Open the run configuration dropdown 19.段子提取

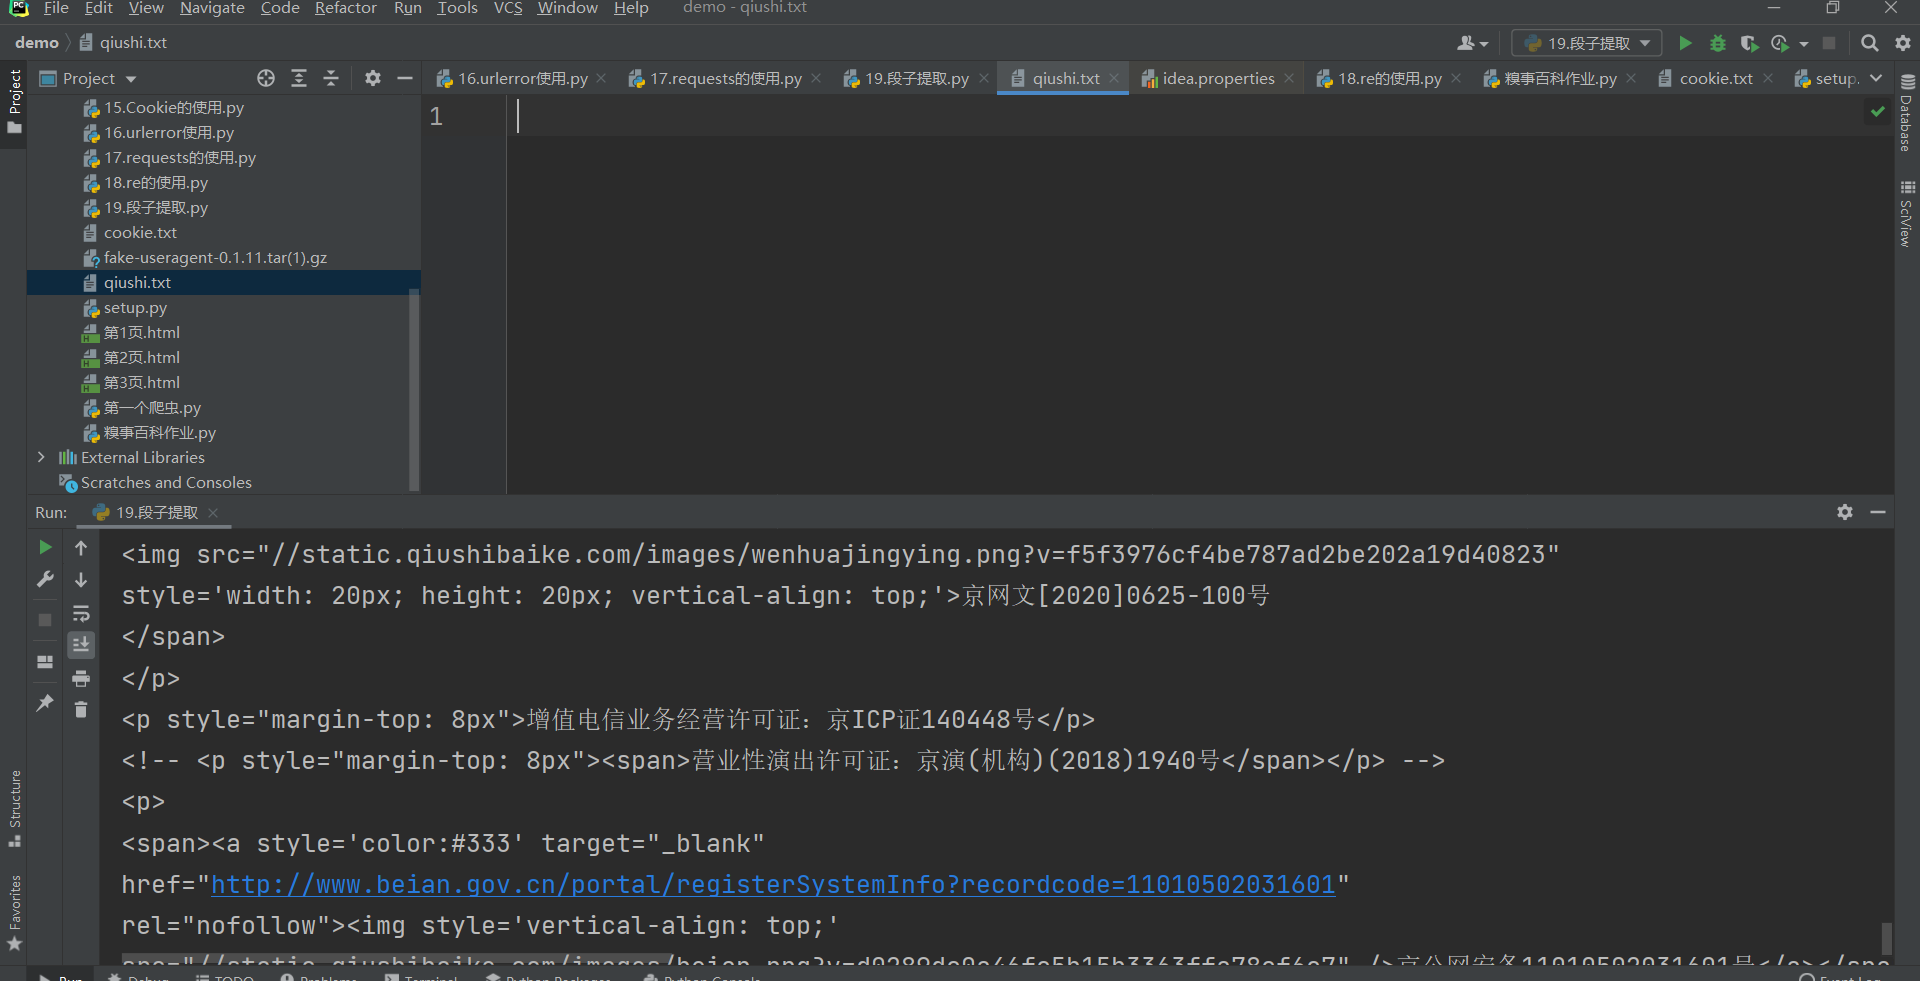pos(1587,43)
